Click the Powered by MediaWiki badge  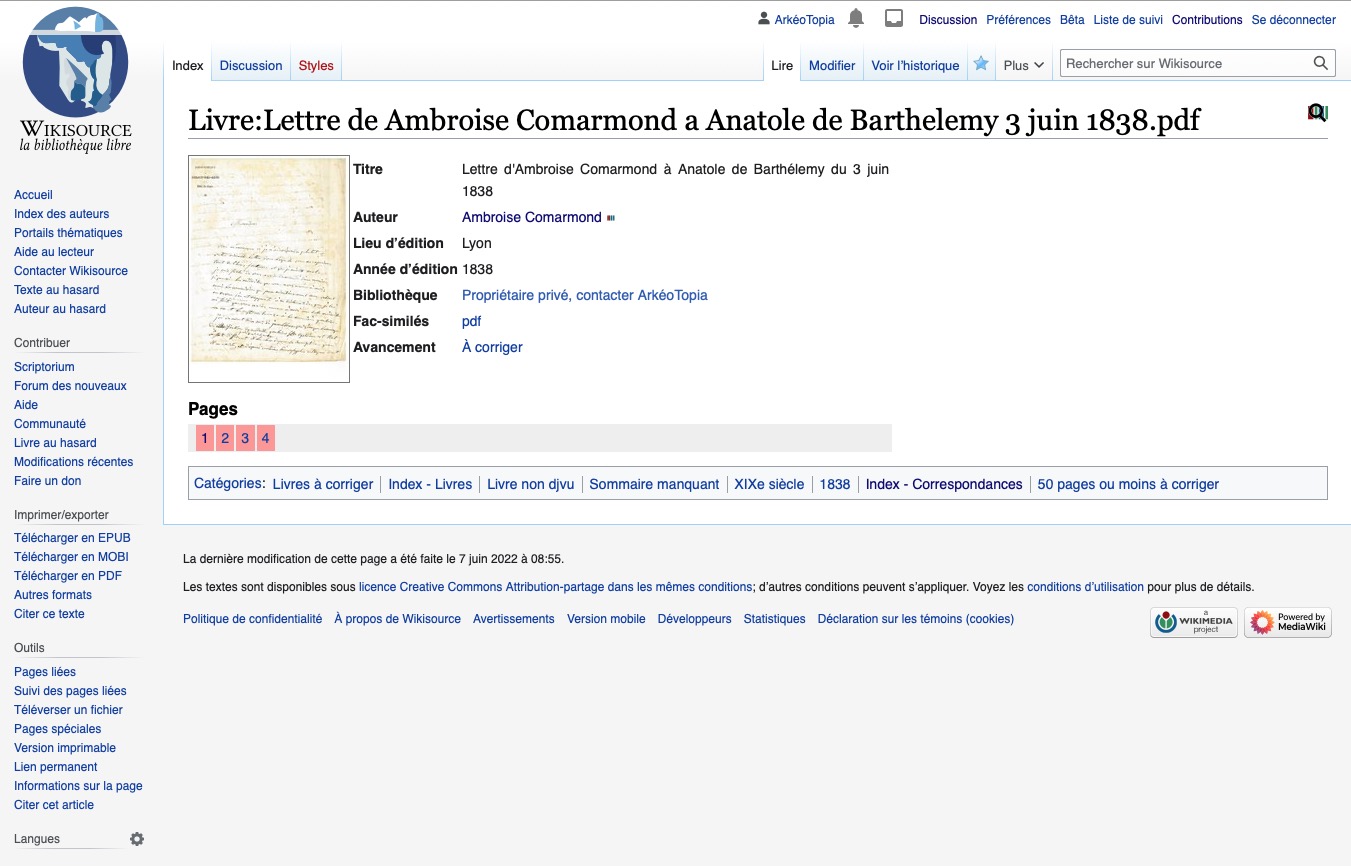pyautogui.click(x=1288, y=622)
